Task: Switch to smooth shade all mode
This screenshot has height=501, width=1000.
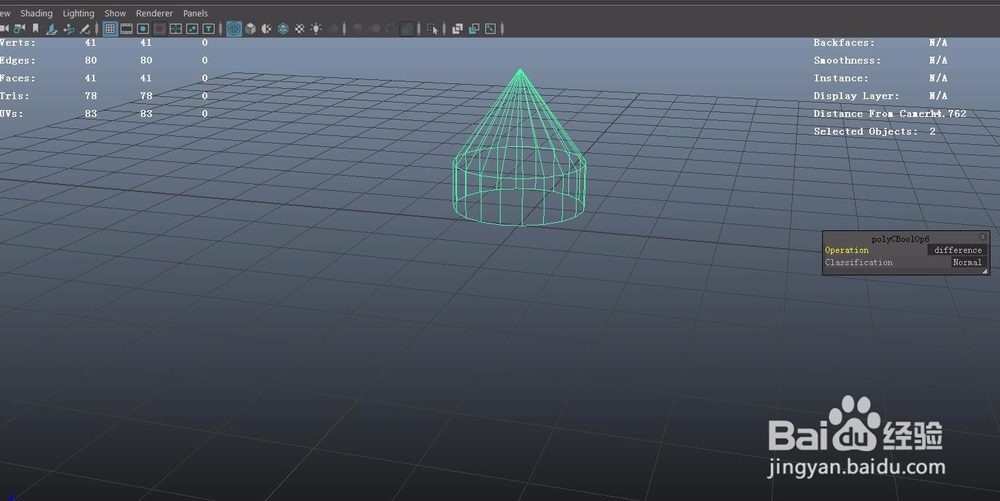Action: tap(251, 29)
